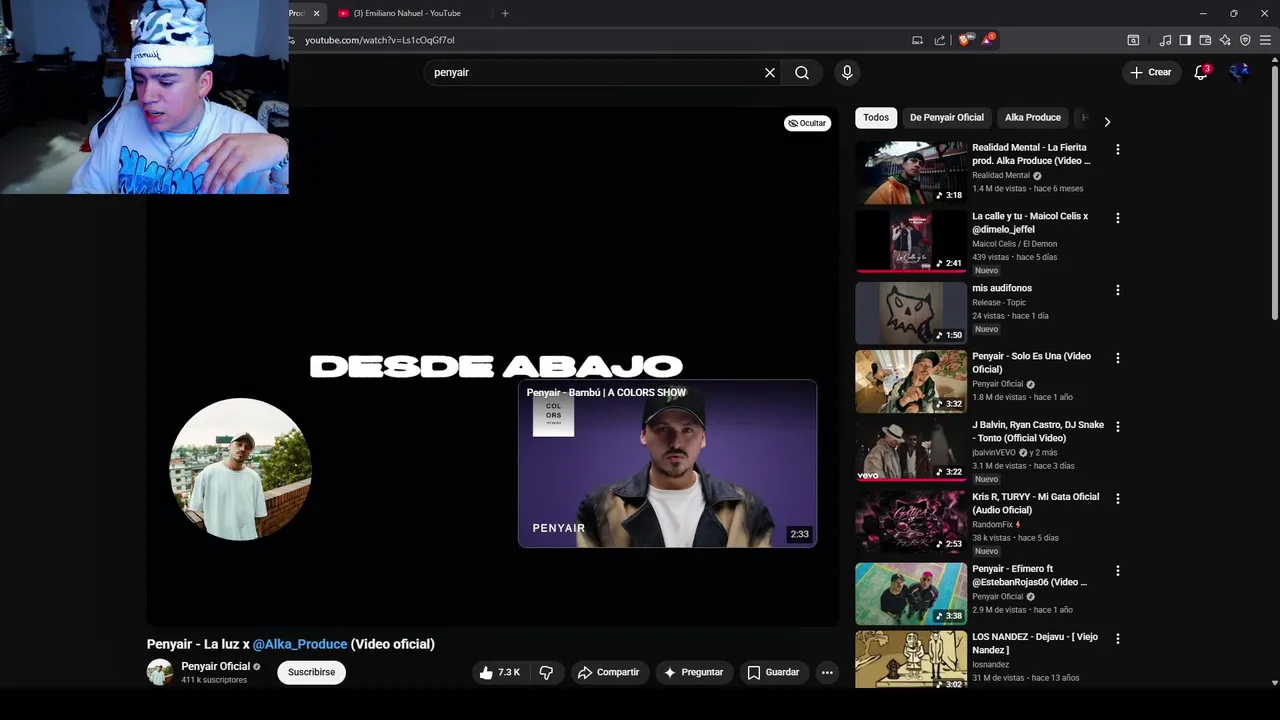Open options for Solo Es Una
The image size is (1280, 720).
[x=1118, y=358]
